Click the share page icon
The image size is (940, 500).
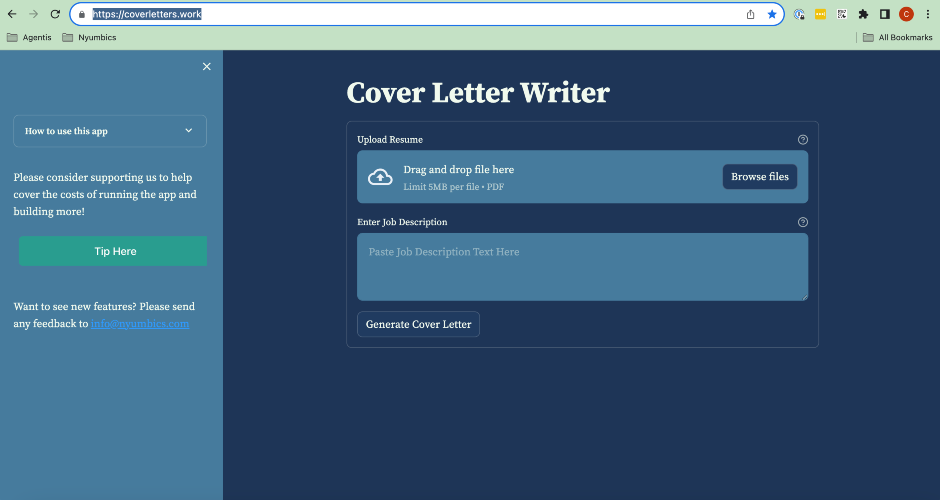[x=751, y=14]
